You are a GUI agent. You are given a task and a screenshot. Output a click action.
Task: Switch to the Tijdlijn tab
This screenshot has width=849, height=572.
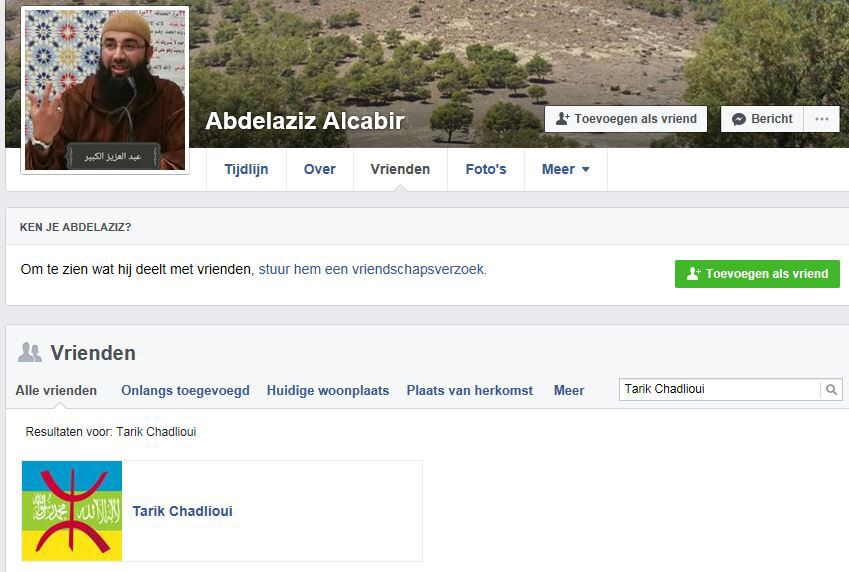[x=246, y=170]
